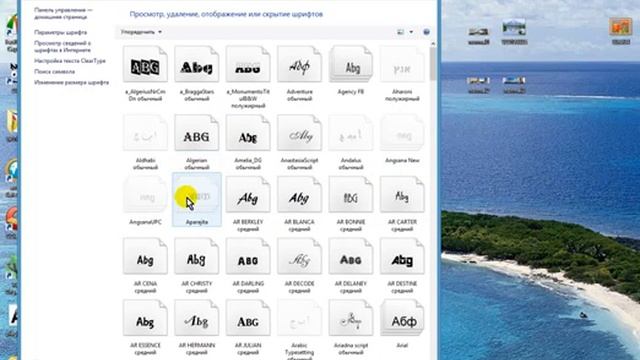Click the font list vertical scrollbar thumb

coord(433,63)
